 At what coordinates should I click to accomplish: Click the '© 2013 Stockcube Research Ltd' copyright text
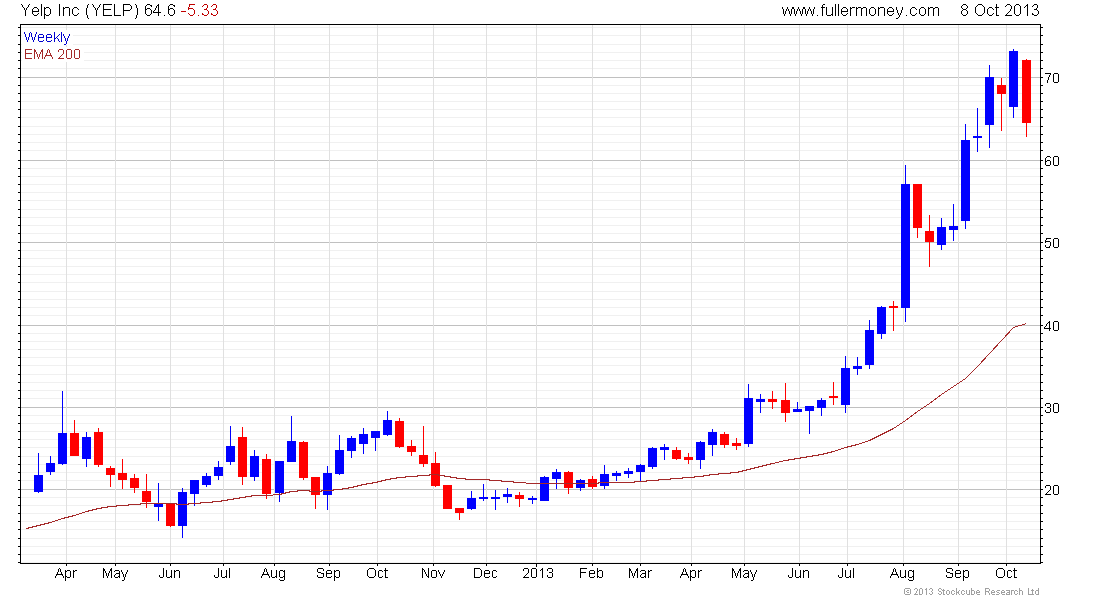pos(971,592)
